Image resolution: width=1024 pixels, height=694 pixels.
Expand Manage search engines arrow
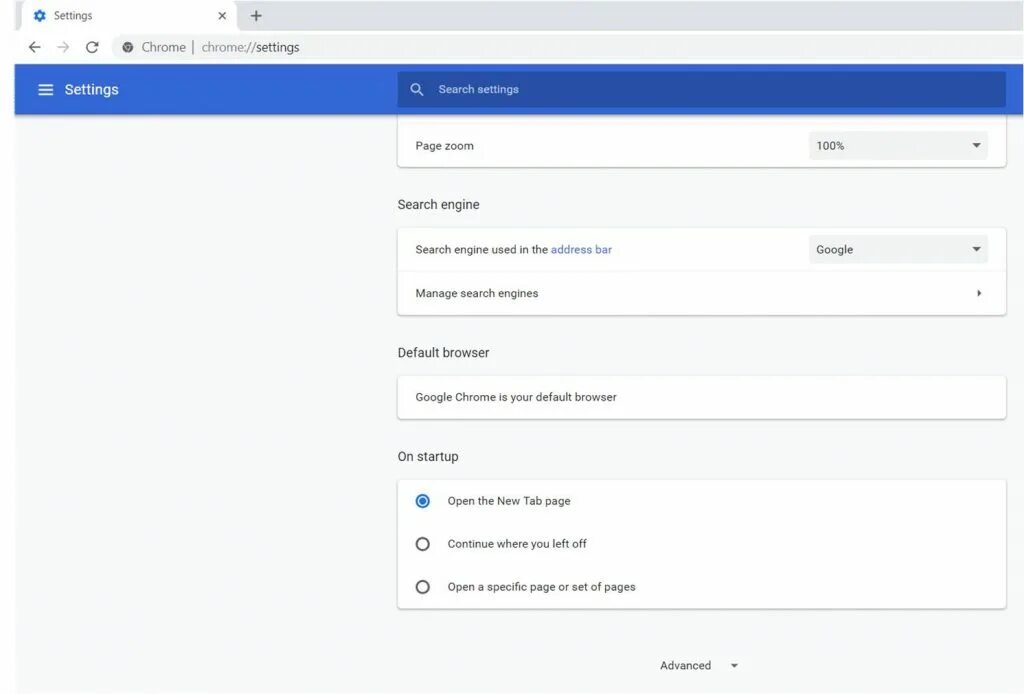[x=979, y=293]
